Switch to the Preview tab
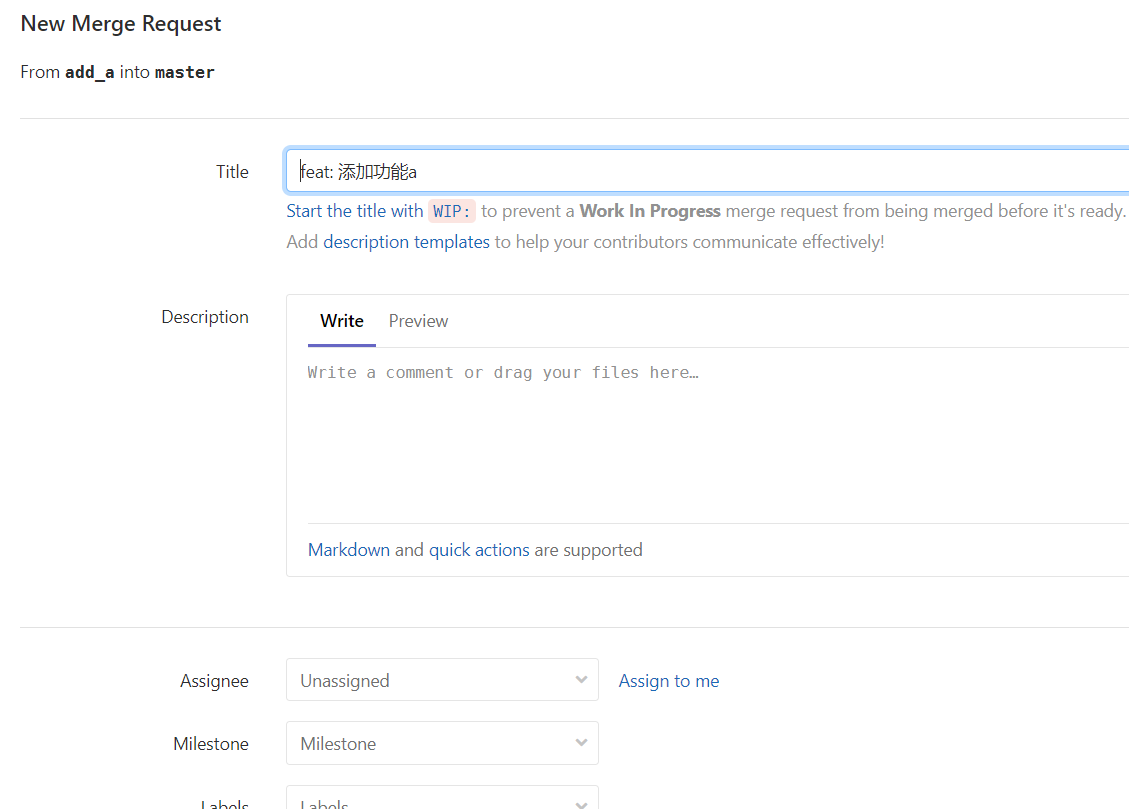 point(418,321)
